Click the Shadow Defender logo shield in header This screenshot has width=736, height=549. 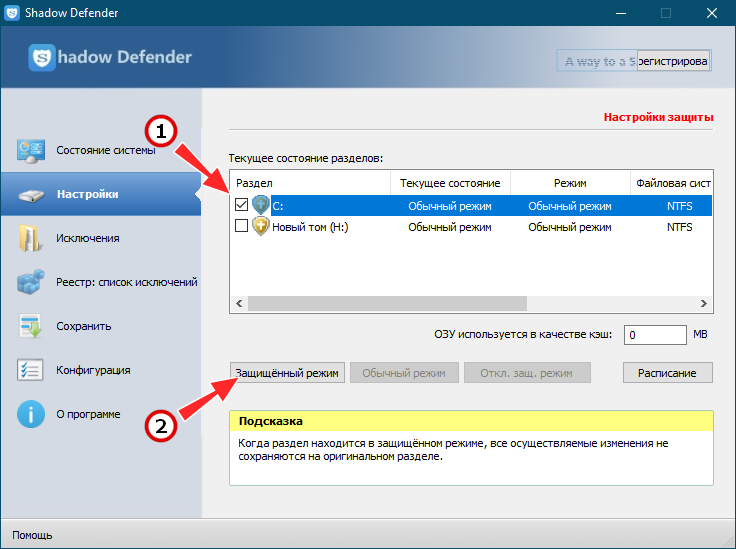pos(42,57)
